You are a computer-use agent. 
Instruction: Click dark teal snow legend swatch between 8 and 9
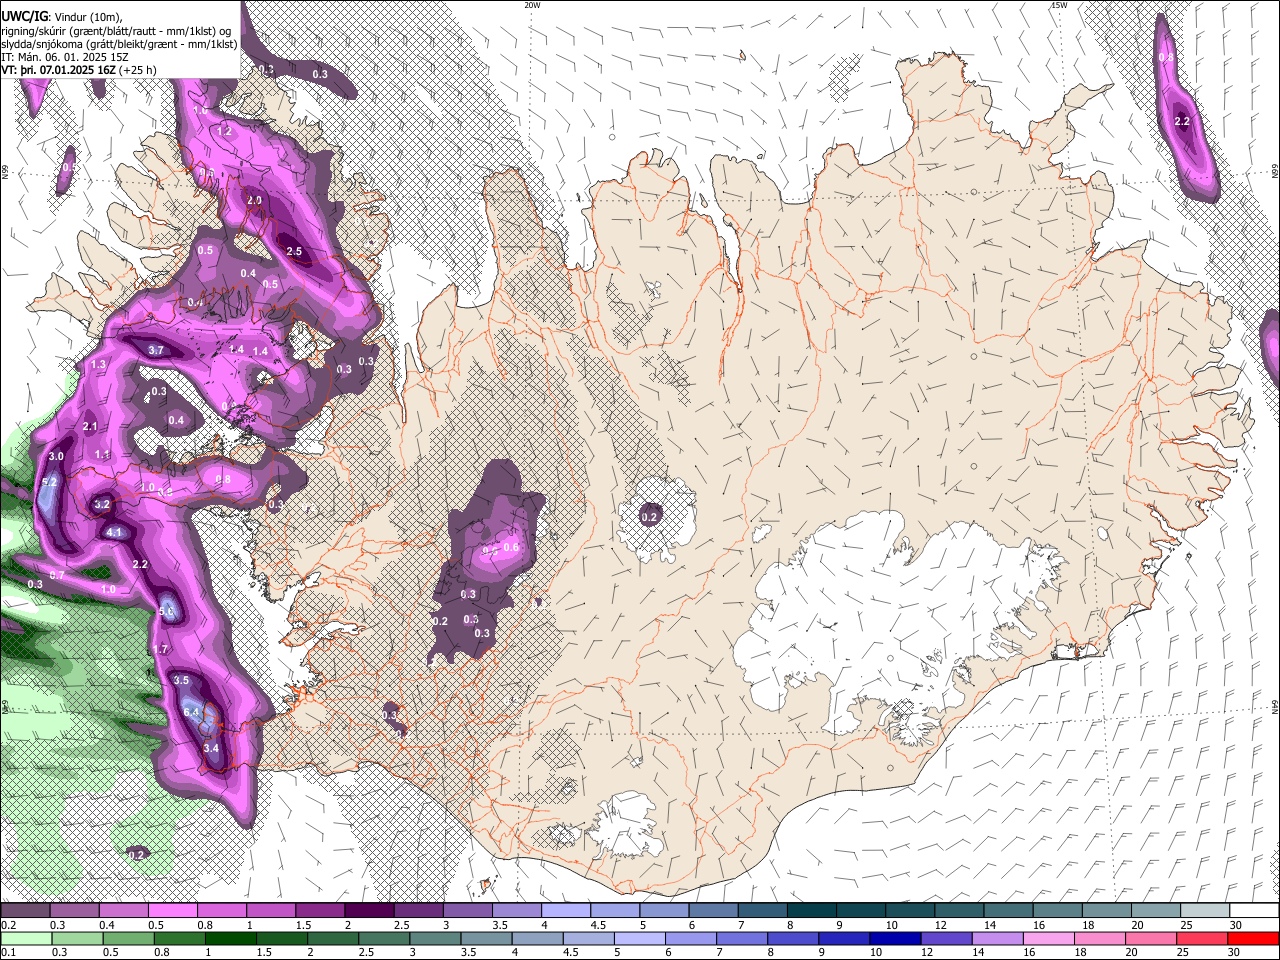point(811,911)
